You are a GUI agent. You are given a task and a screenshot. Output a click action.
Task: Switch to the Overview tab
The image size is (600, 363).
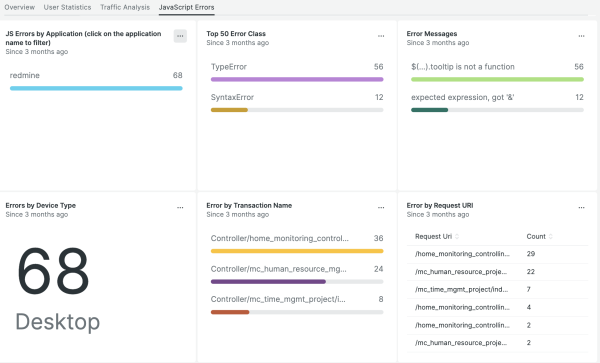[20, 7]
